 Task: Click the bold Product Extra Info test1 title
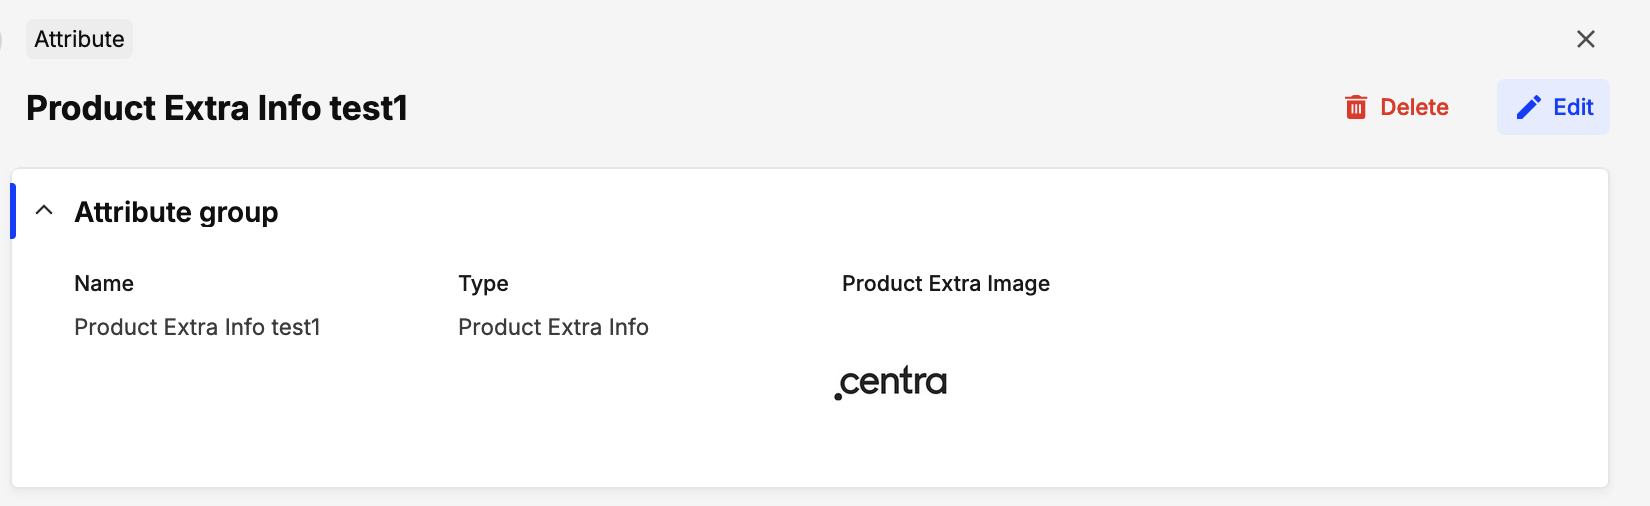click(216, 108)
